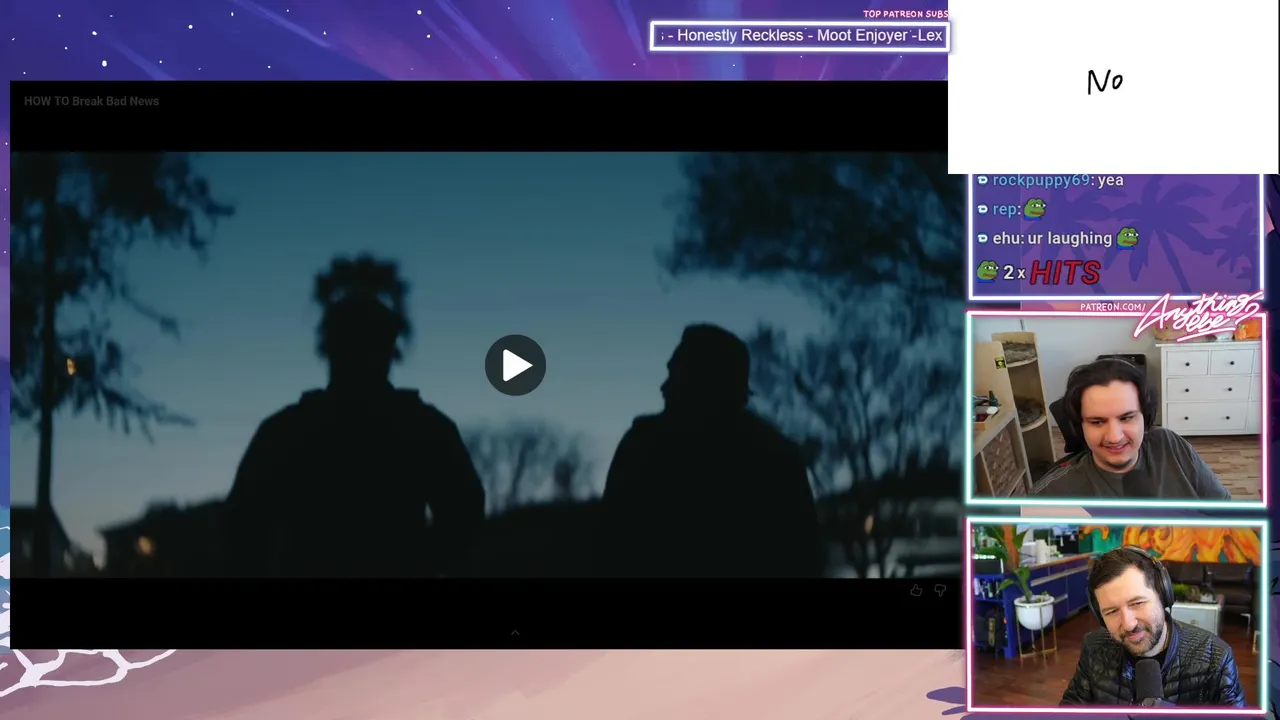This screenshot has width=1280, height=720.
Task: Select the chat message from rep
Action: coord(1012,209)
